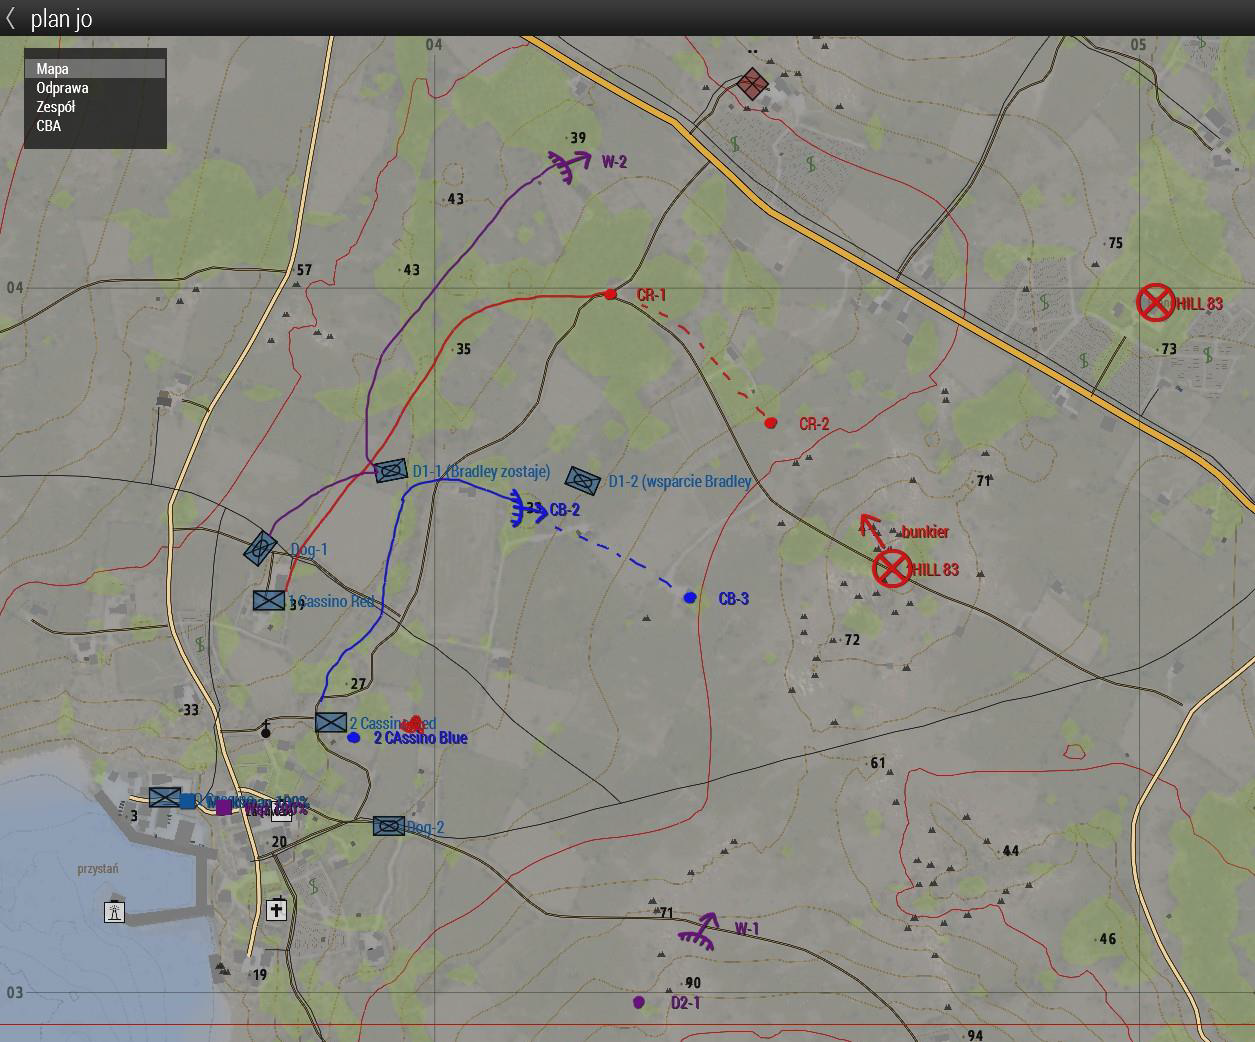Click the brown diamond marker at the top of the map
The image size is (1255, 1042).
click(x=753, y=84)
